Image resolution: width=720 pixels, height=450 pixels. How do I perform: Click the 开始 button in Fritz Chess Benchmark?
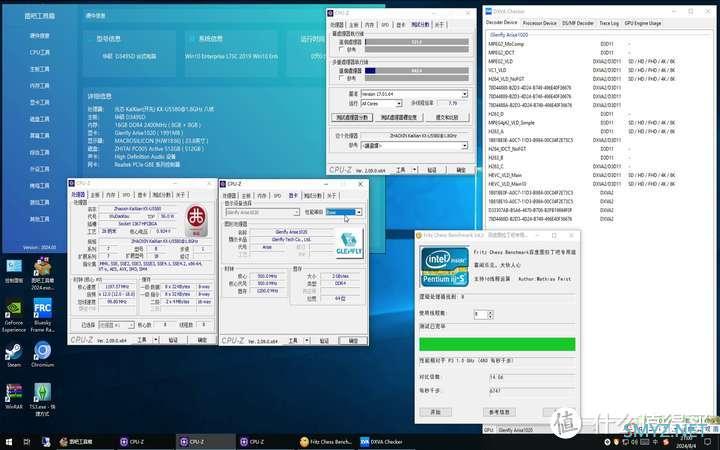[x=435, y=412]
